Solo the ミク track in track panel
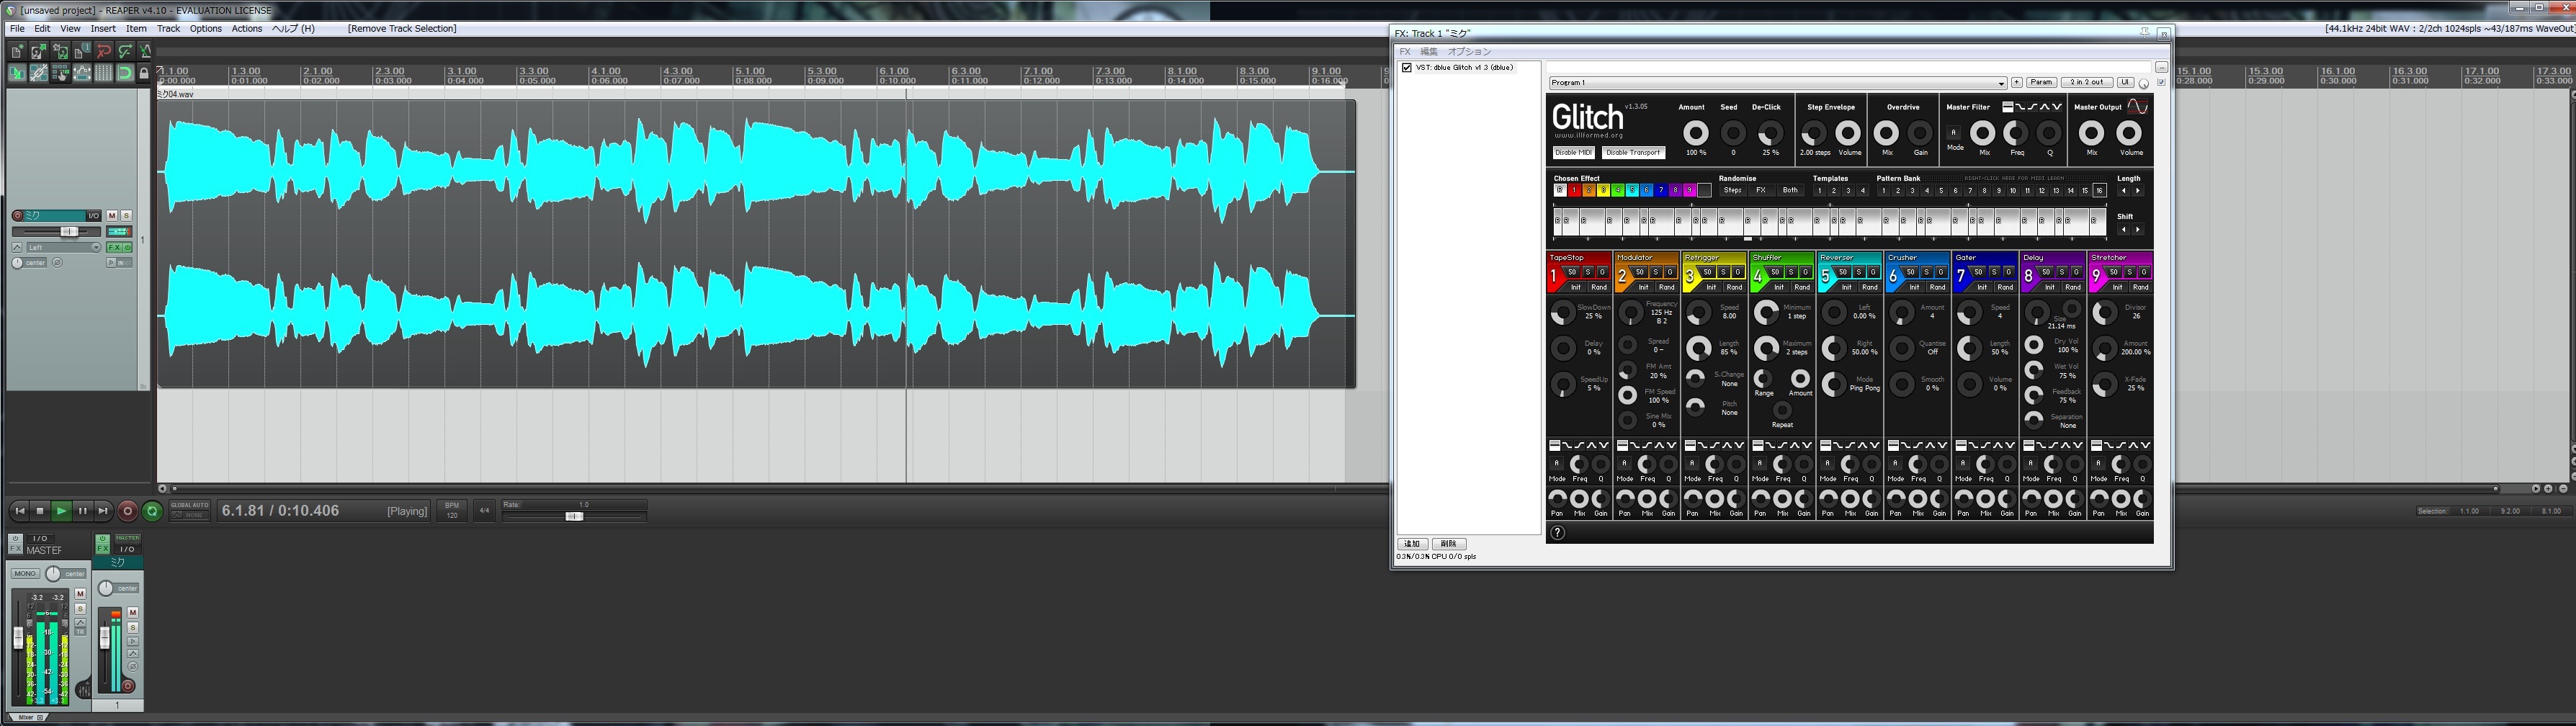Image resolution: width=2576 pixels, height=726 pixels. click(x=126, y=216)
